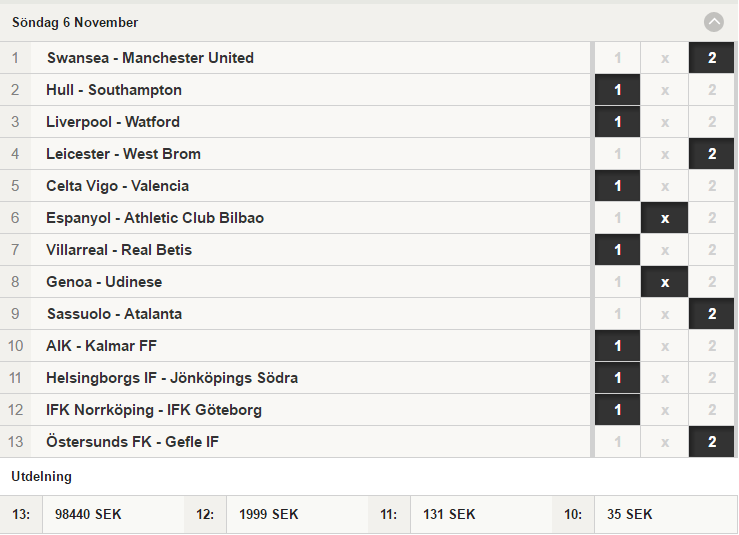
Task: Toggle x for Espanyol - Athletic Club Bilbao
Action: (665, 218)
